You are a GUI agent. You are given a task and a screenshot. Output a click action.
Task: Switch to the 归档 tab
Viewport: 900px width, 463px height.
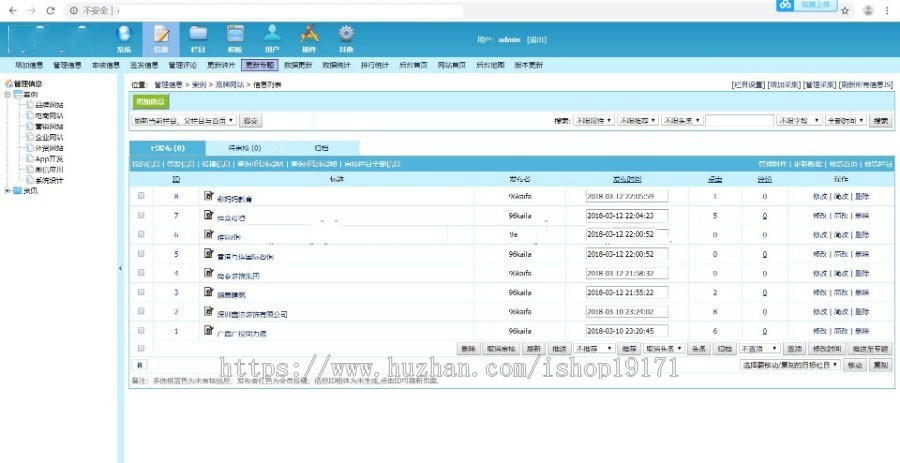point(321,148)
